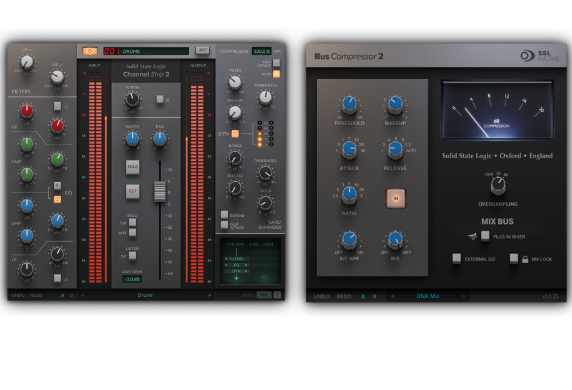This screenshot has height=390, width=572.
Task: Select preset slot B in Bus Compressor
Action: (374, 296)
